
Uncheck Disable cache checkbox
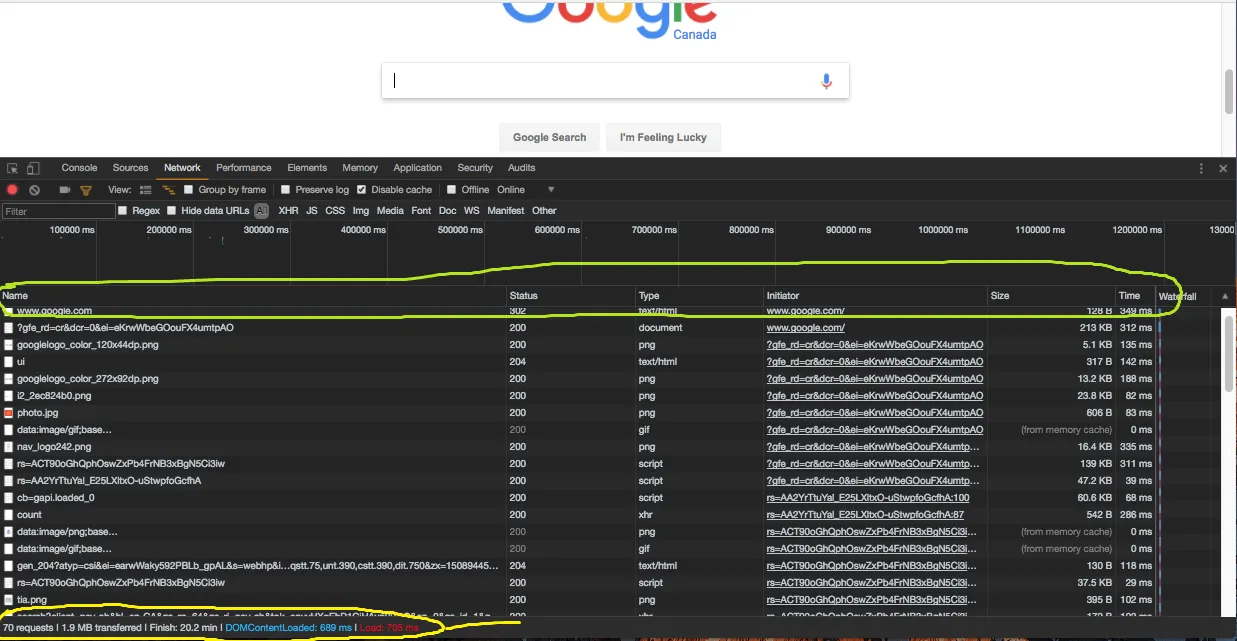pyautogui.click(x=361, y=190)
